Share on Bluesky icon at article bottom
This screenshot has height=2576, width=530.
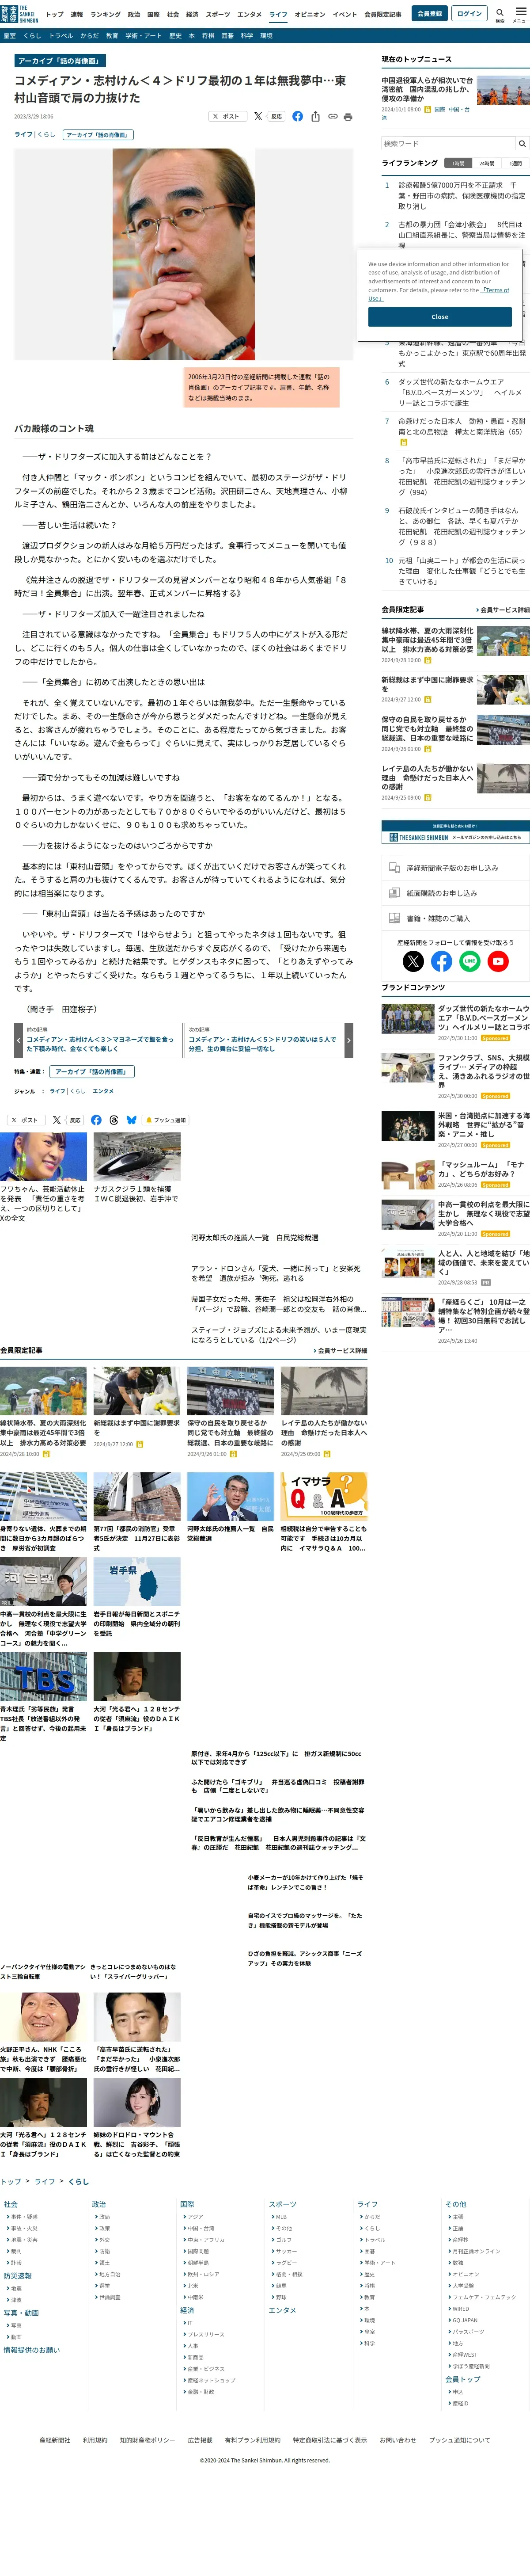pos(131,1120)
